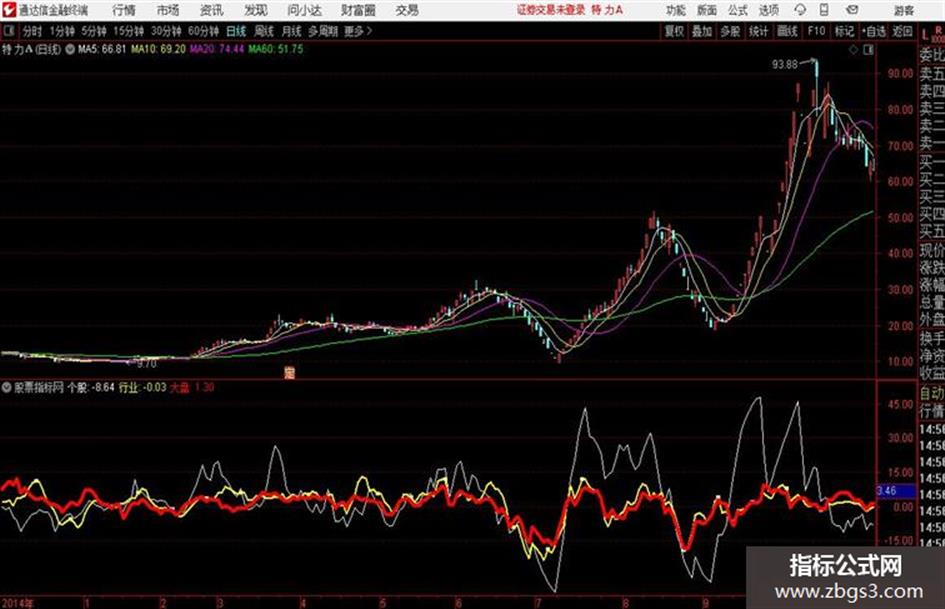
Task: Click the diamond icon at the chart's top right
Action: pyautogui.click(x=853, y=50)
